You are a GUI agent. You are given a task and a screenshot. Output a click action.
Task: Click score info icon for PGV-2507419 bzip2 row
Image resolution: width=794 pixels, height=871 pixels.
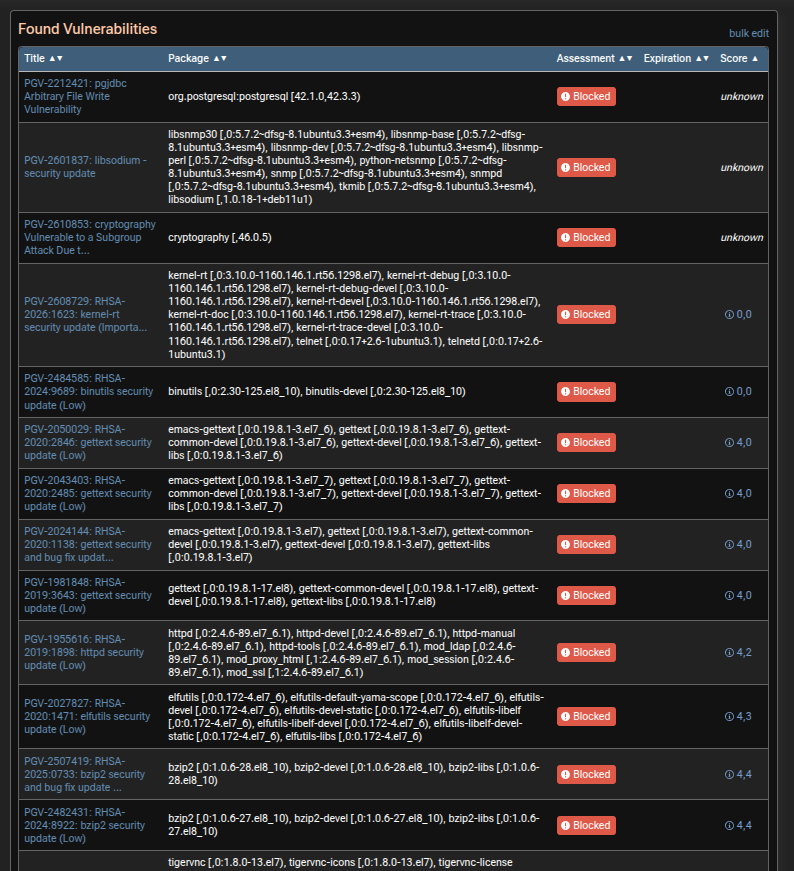729,774
